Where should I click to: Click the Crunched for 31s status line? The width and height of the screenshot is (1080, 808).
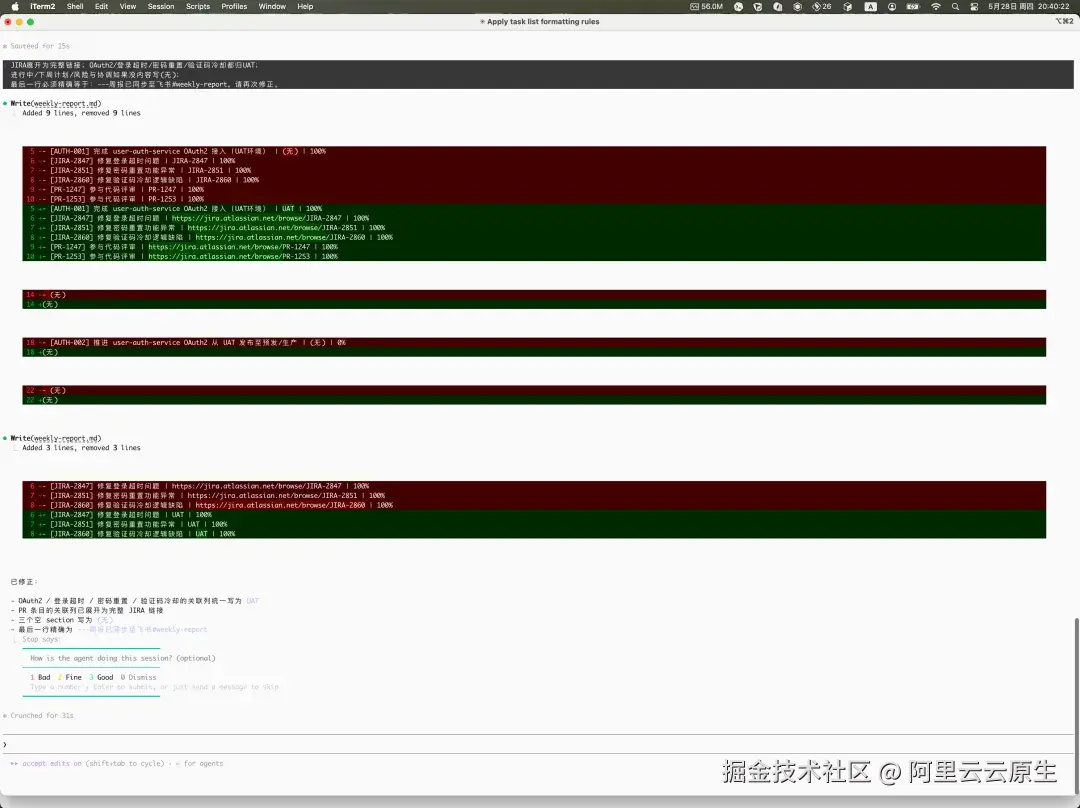click(x=38, y=716)
